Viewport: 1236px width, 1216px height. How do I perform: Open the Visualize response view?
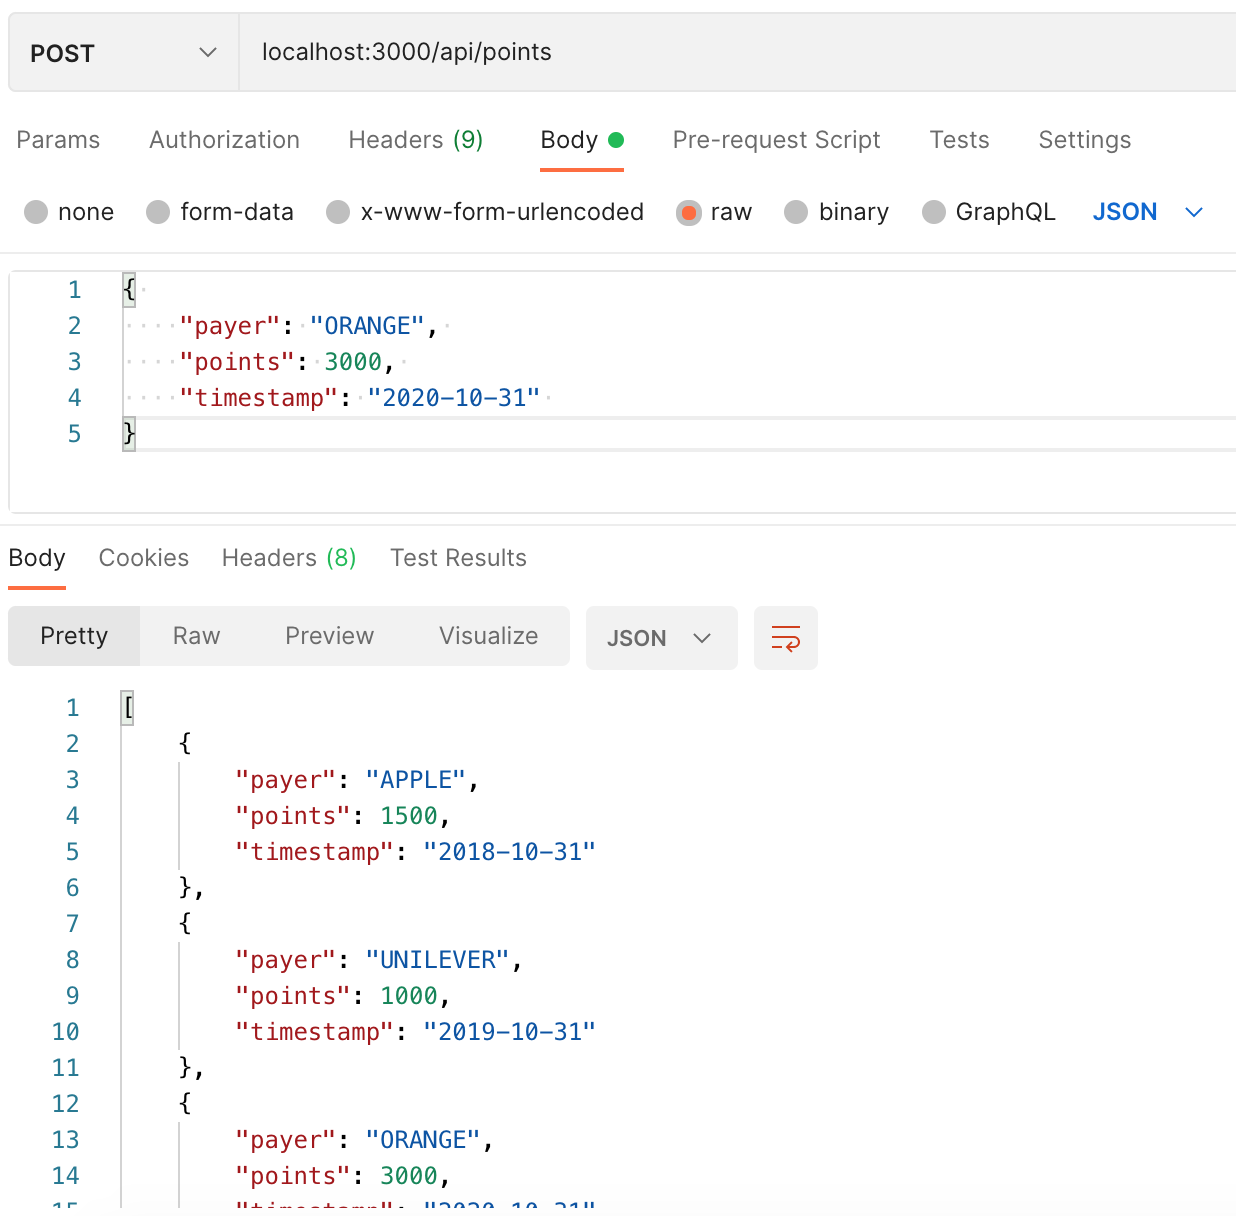coord(488,636)
